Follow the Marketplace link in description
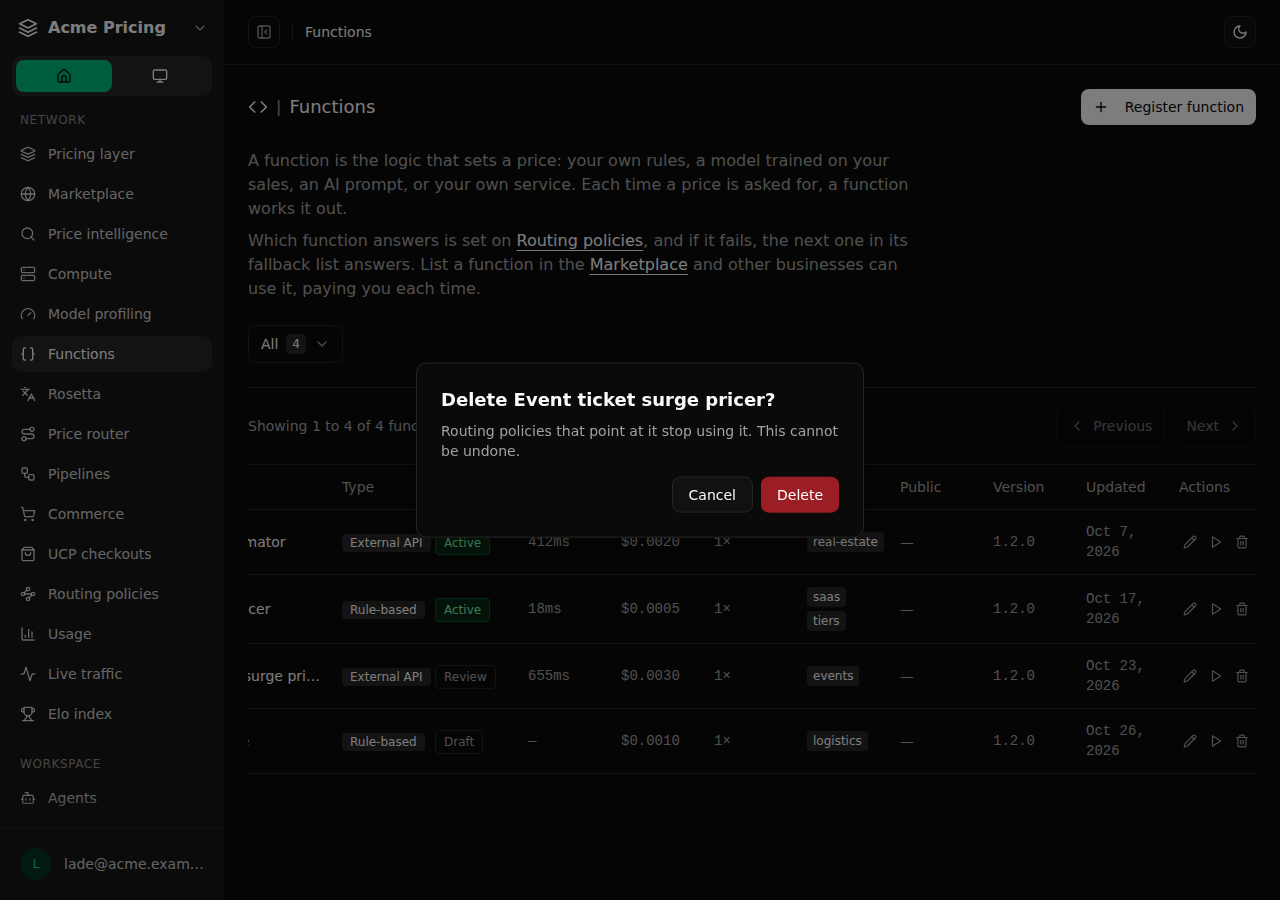The width and height of the screenshot is (1280, 900). pos(639,264)
